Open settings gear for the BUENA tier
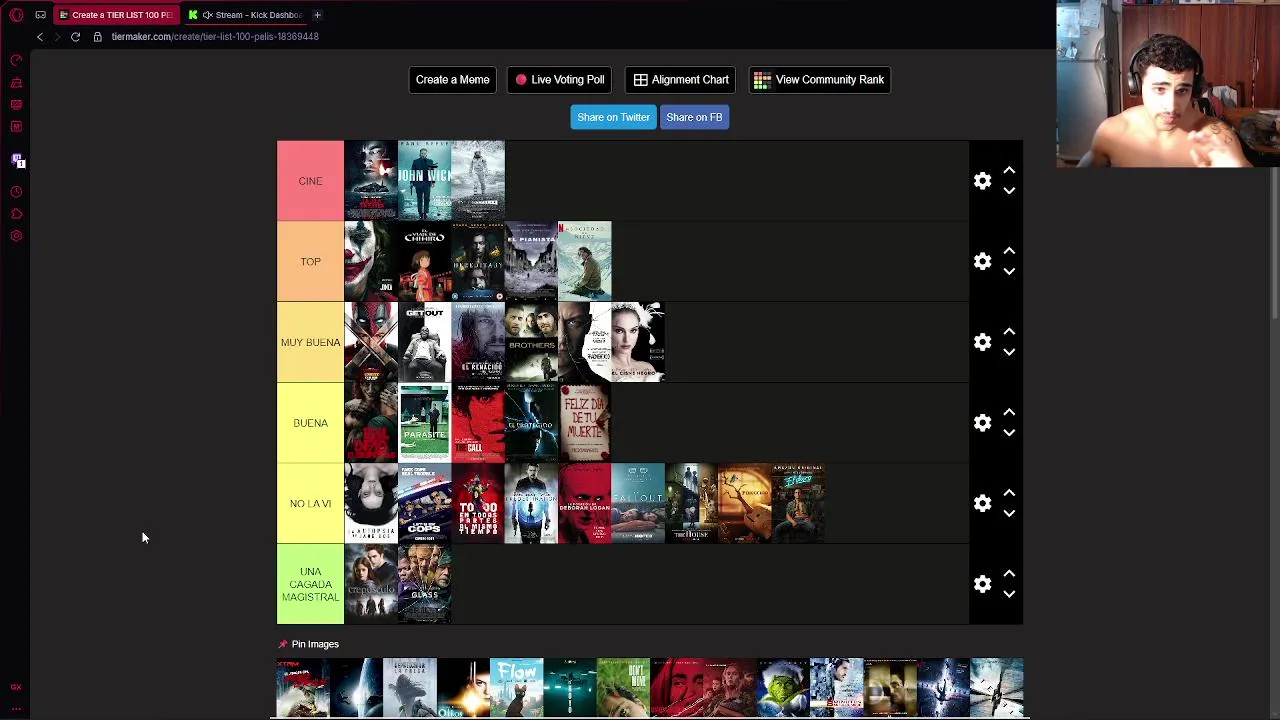Viewport: 1280px width, 720px height. pos(983,423)
